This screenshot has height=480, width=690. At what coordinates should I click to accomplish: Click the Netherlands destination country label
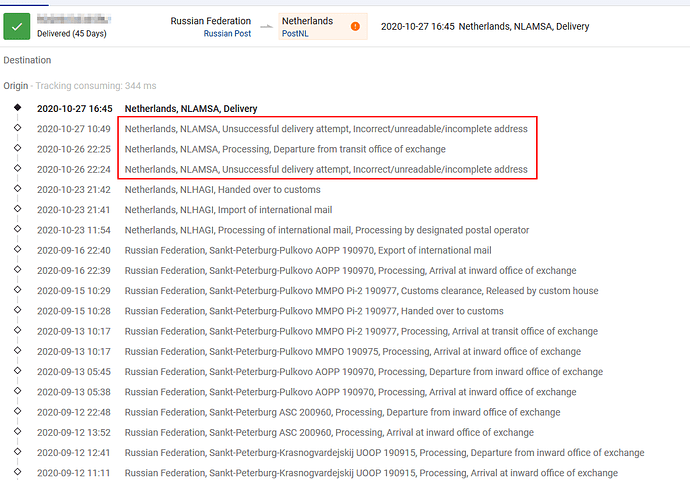coord(307,21)
